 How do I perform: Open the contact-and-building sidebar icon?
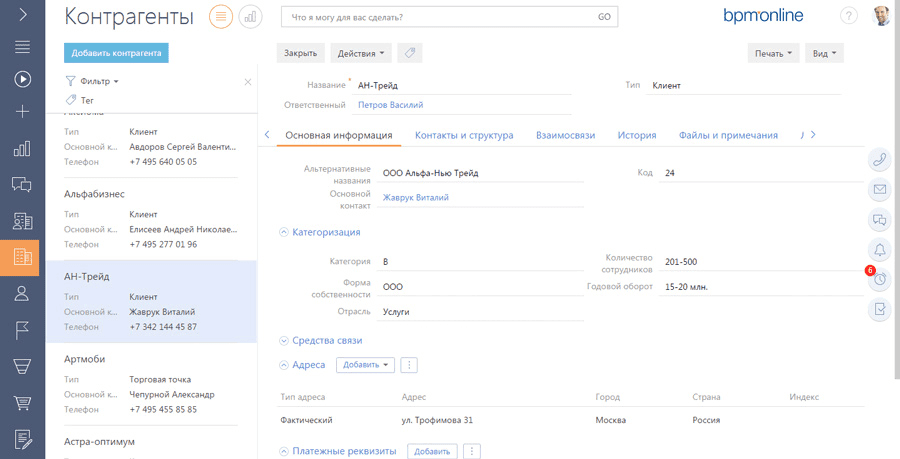point(22,221)
